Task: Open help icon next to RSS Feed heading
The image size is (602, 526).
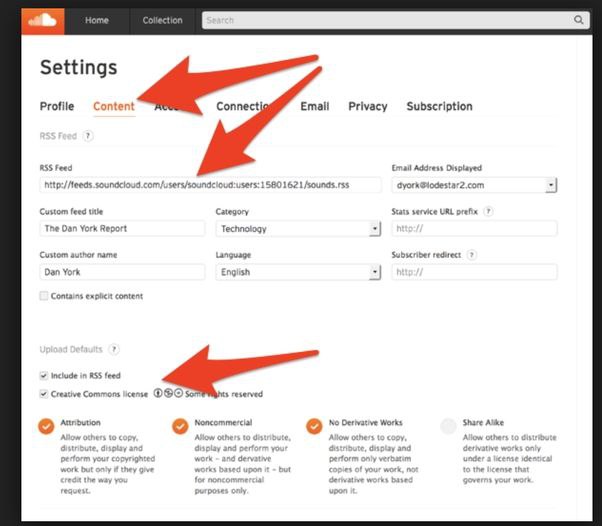Action: click(88, 136)
